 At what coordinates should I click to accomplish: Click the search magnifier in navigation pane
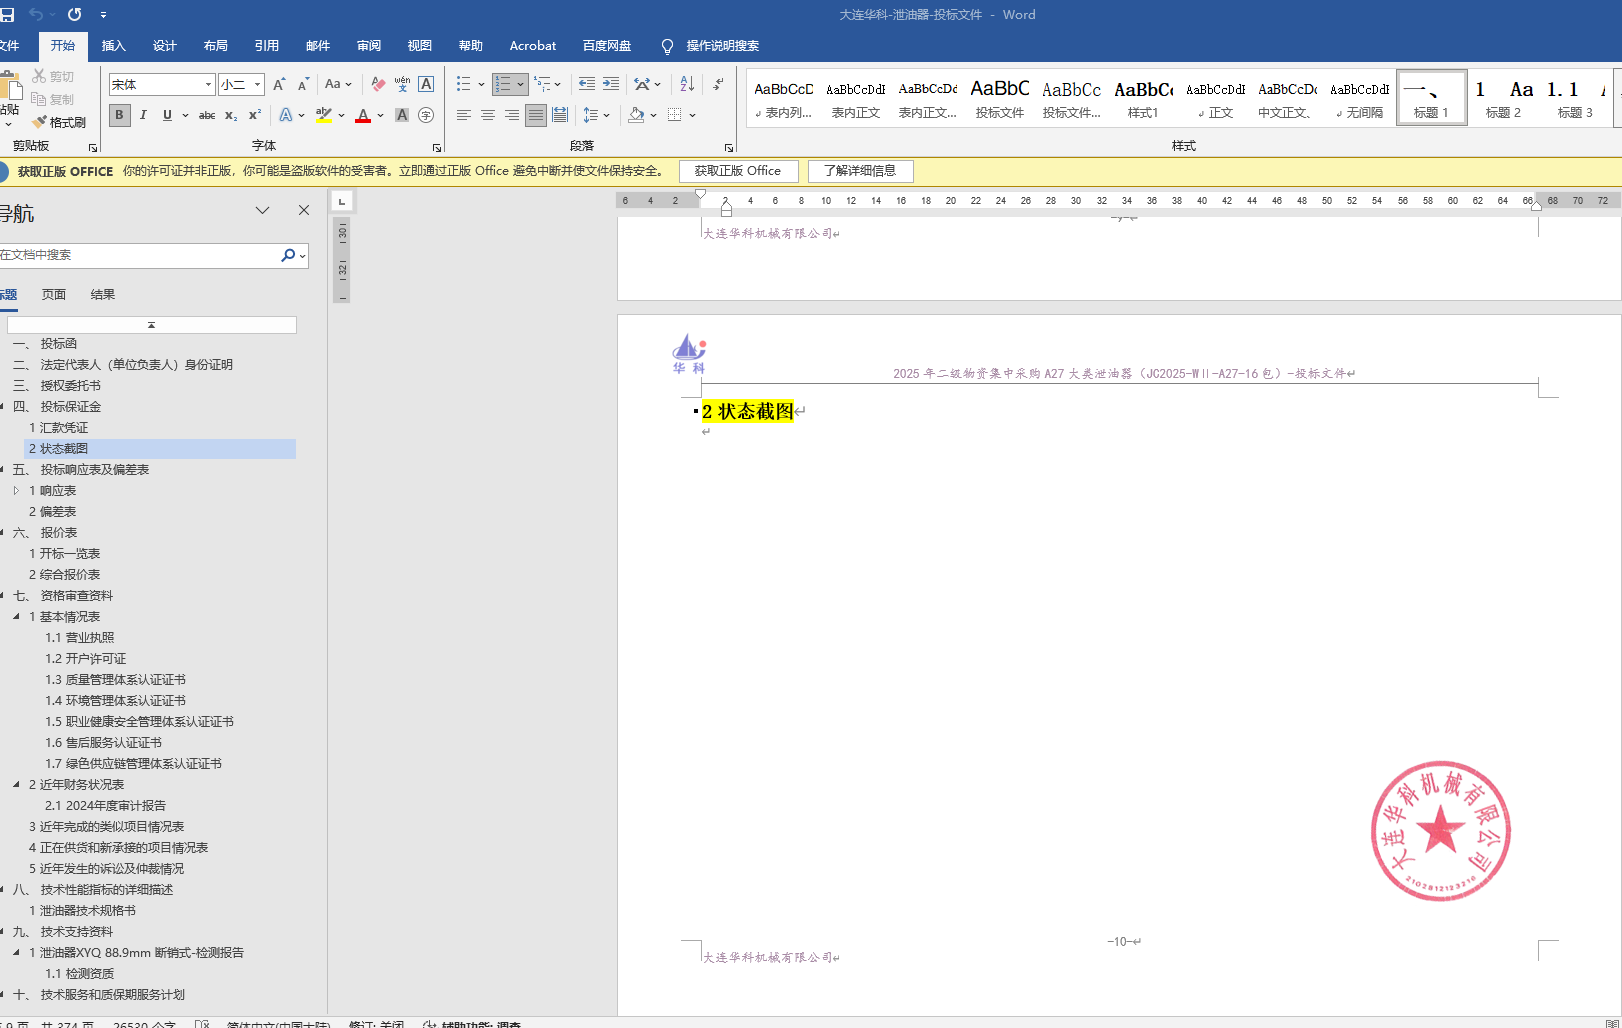[x=288, y=255]
